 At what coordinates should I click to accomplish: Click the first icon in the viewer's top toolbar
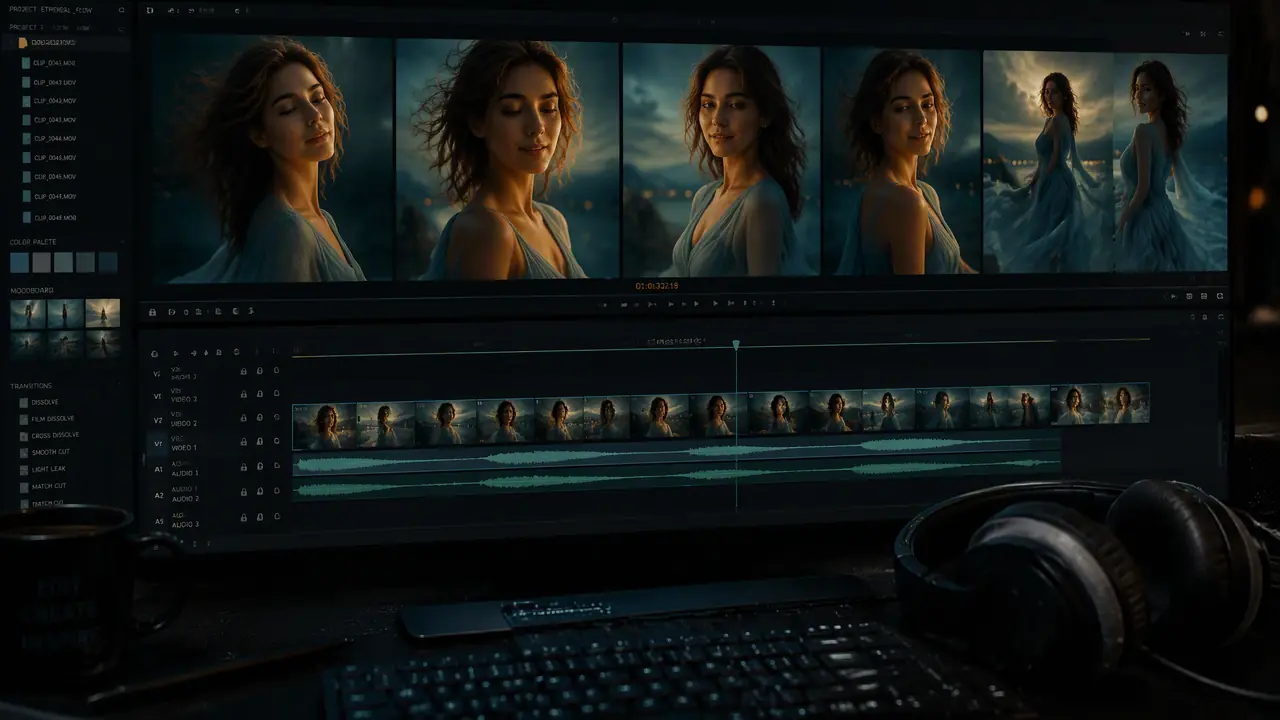[x=150, y=11]
